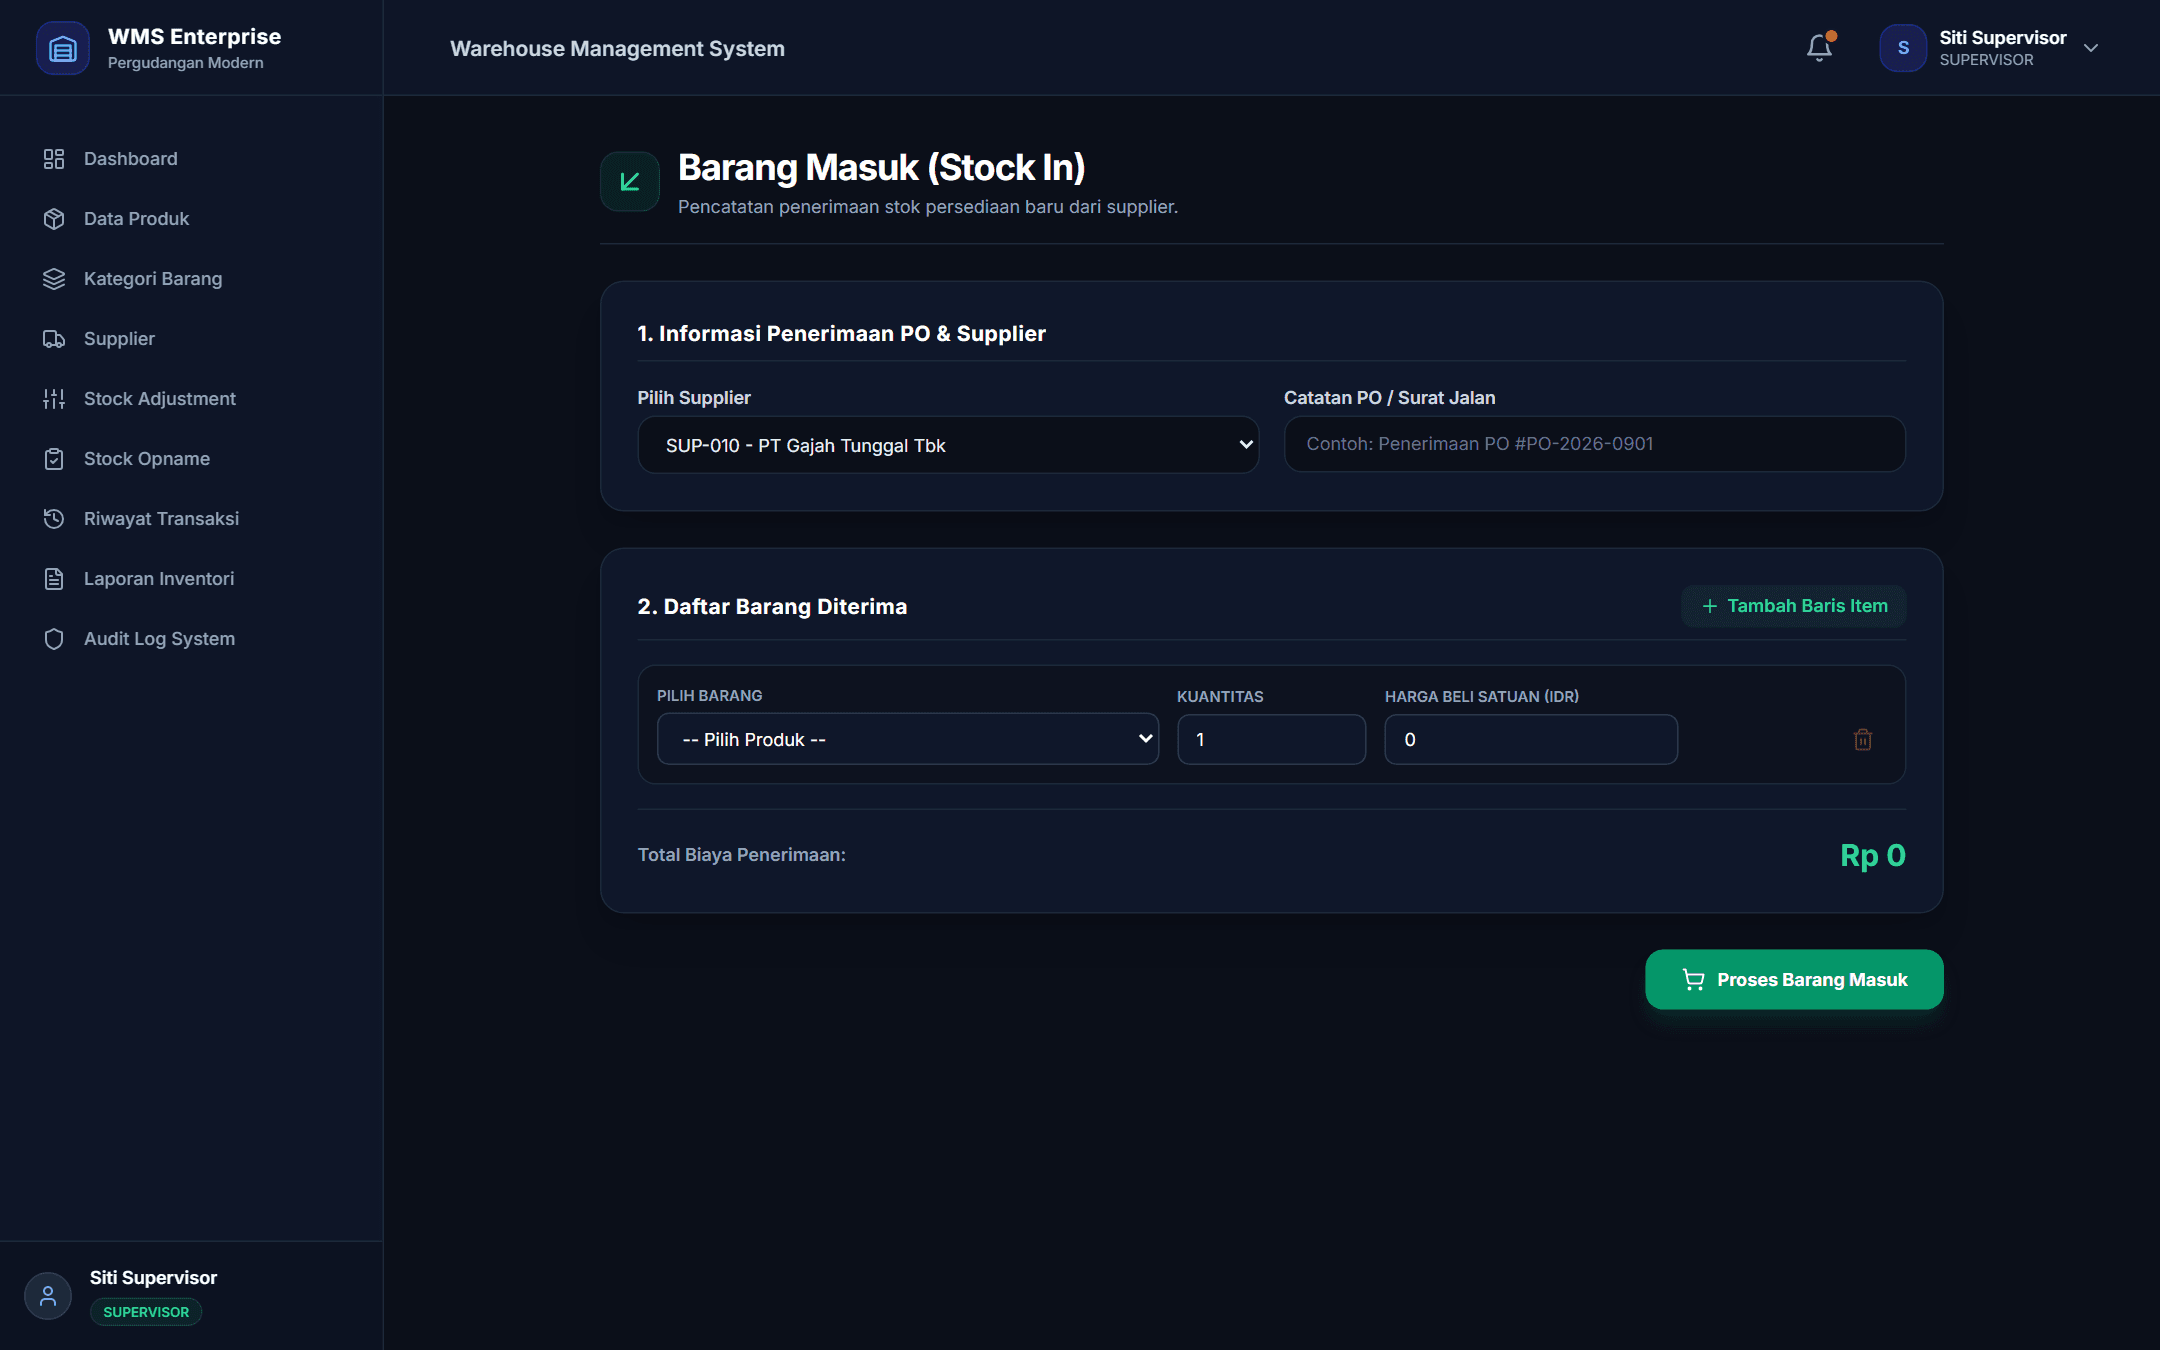Click the Stock Opname clipboard icon
Image resolution: width=2160 pixels, height=1350 pixels.
(54, 459)
